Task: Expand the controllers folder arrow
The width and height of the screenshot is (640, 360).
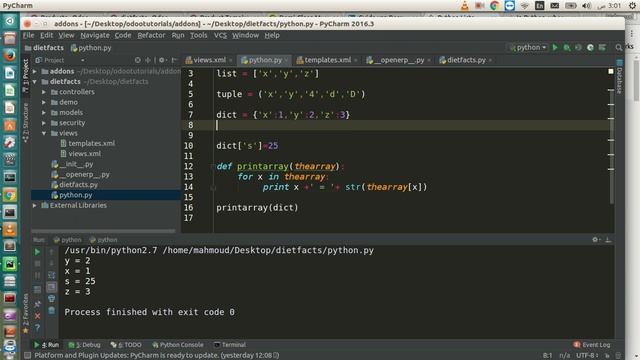Action: [44, 92]
